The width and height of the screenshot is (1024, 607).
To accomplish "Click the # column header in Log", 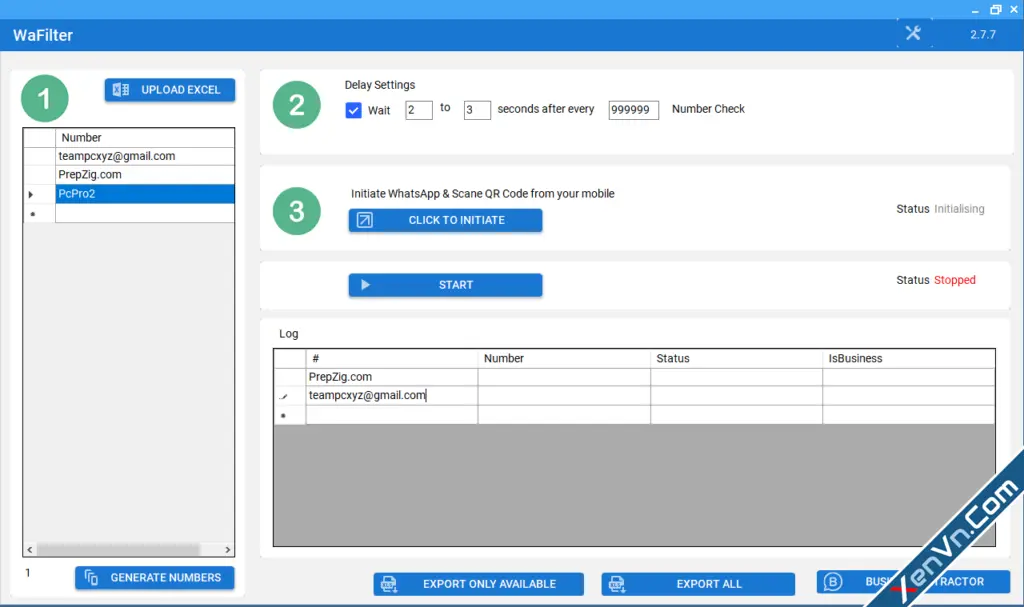I will [392, 359].
